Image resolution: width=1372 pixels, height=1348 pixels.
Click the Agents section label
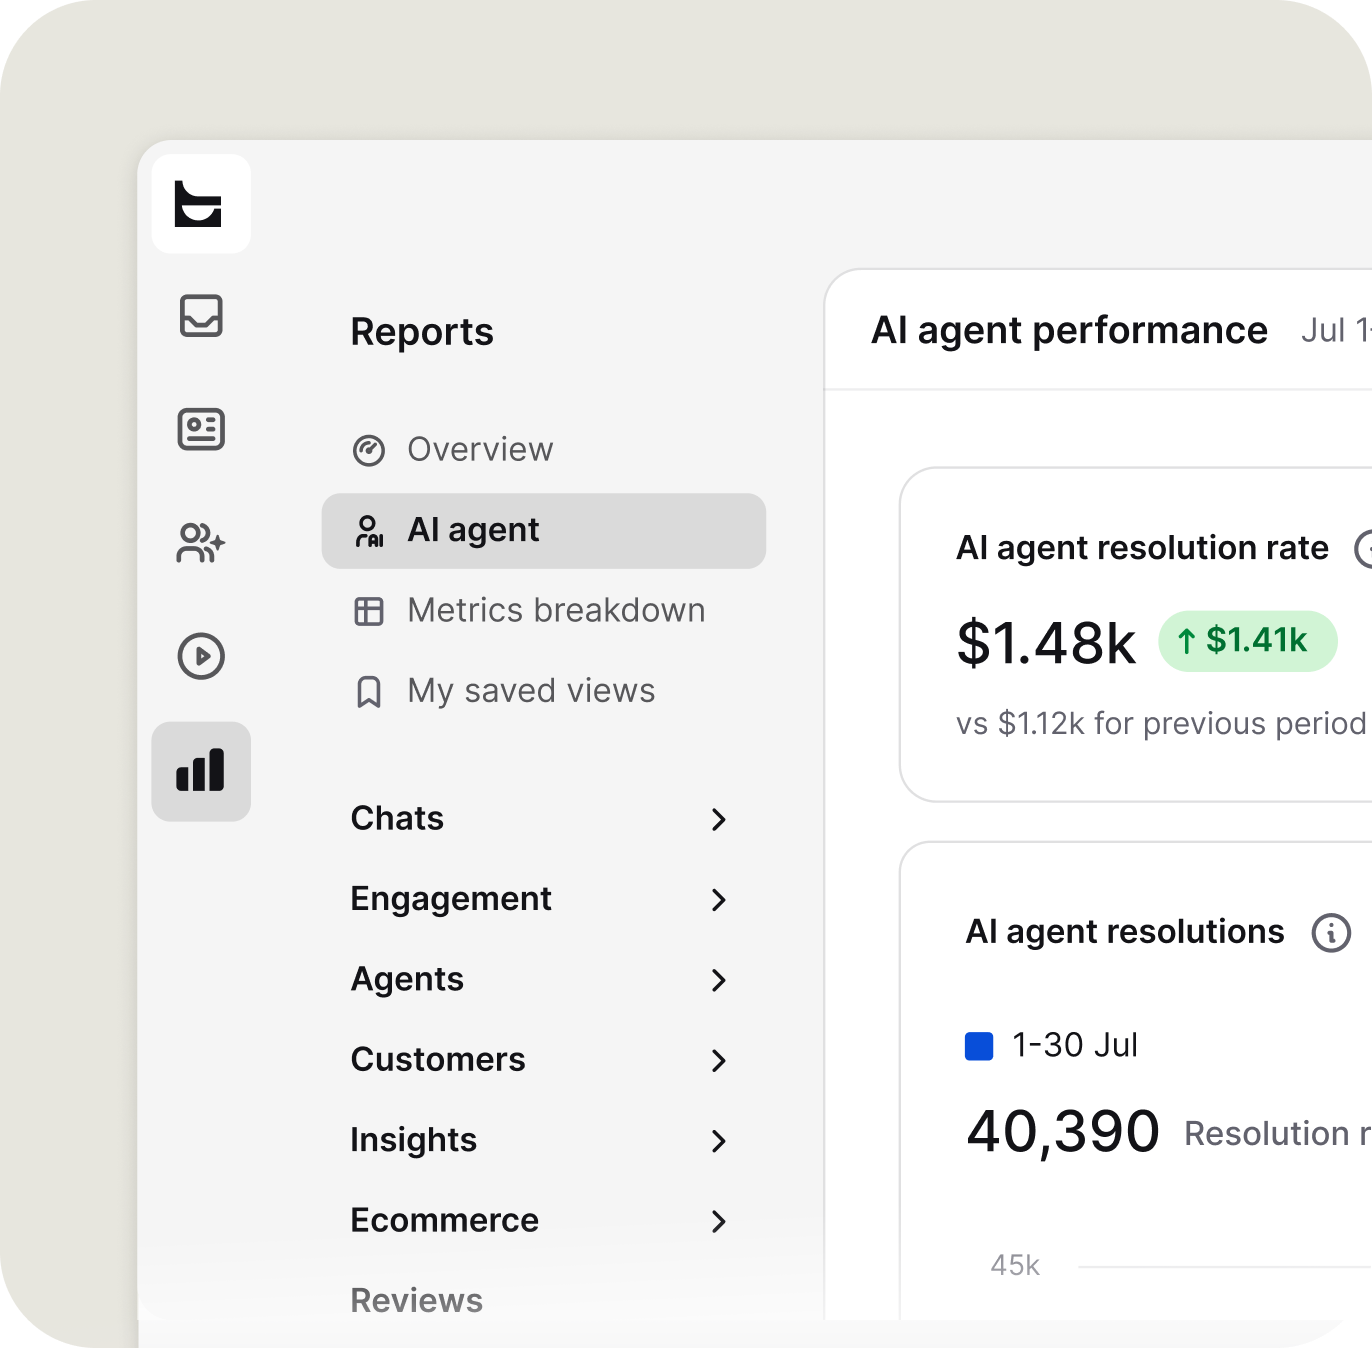(x=407, y=980)
